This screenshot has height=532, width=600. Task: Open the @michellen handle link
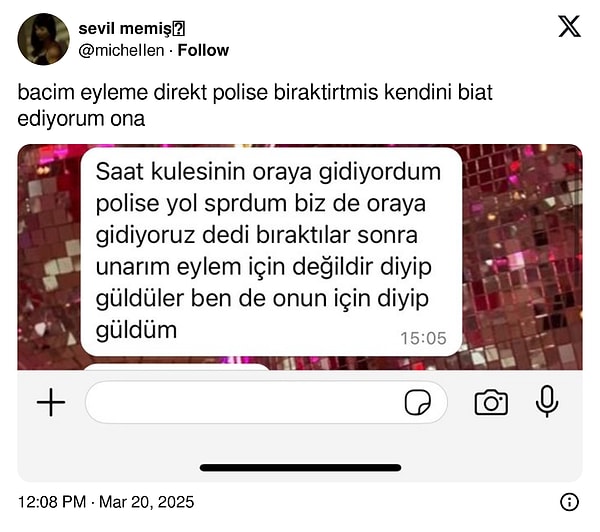pos(121,51)
